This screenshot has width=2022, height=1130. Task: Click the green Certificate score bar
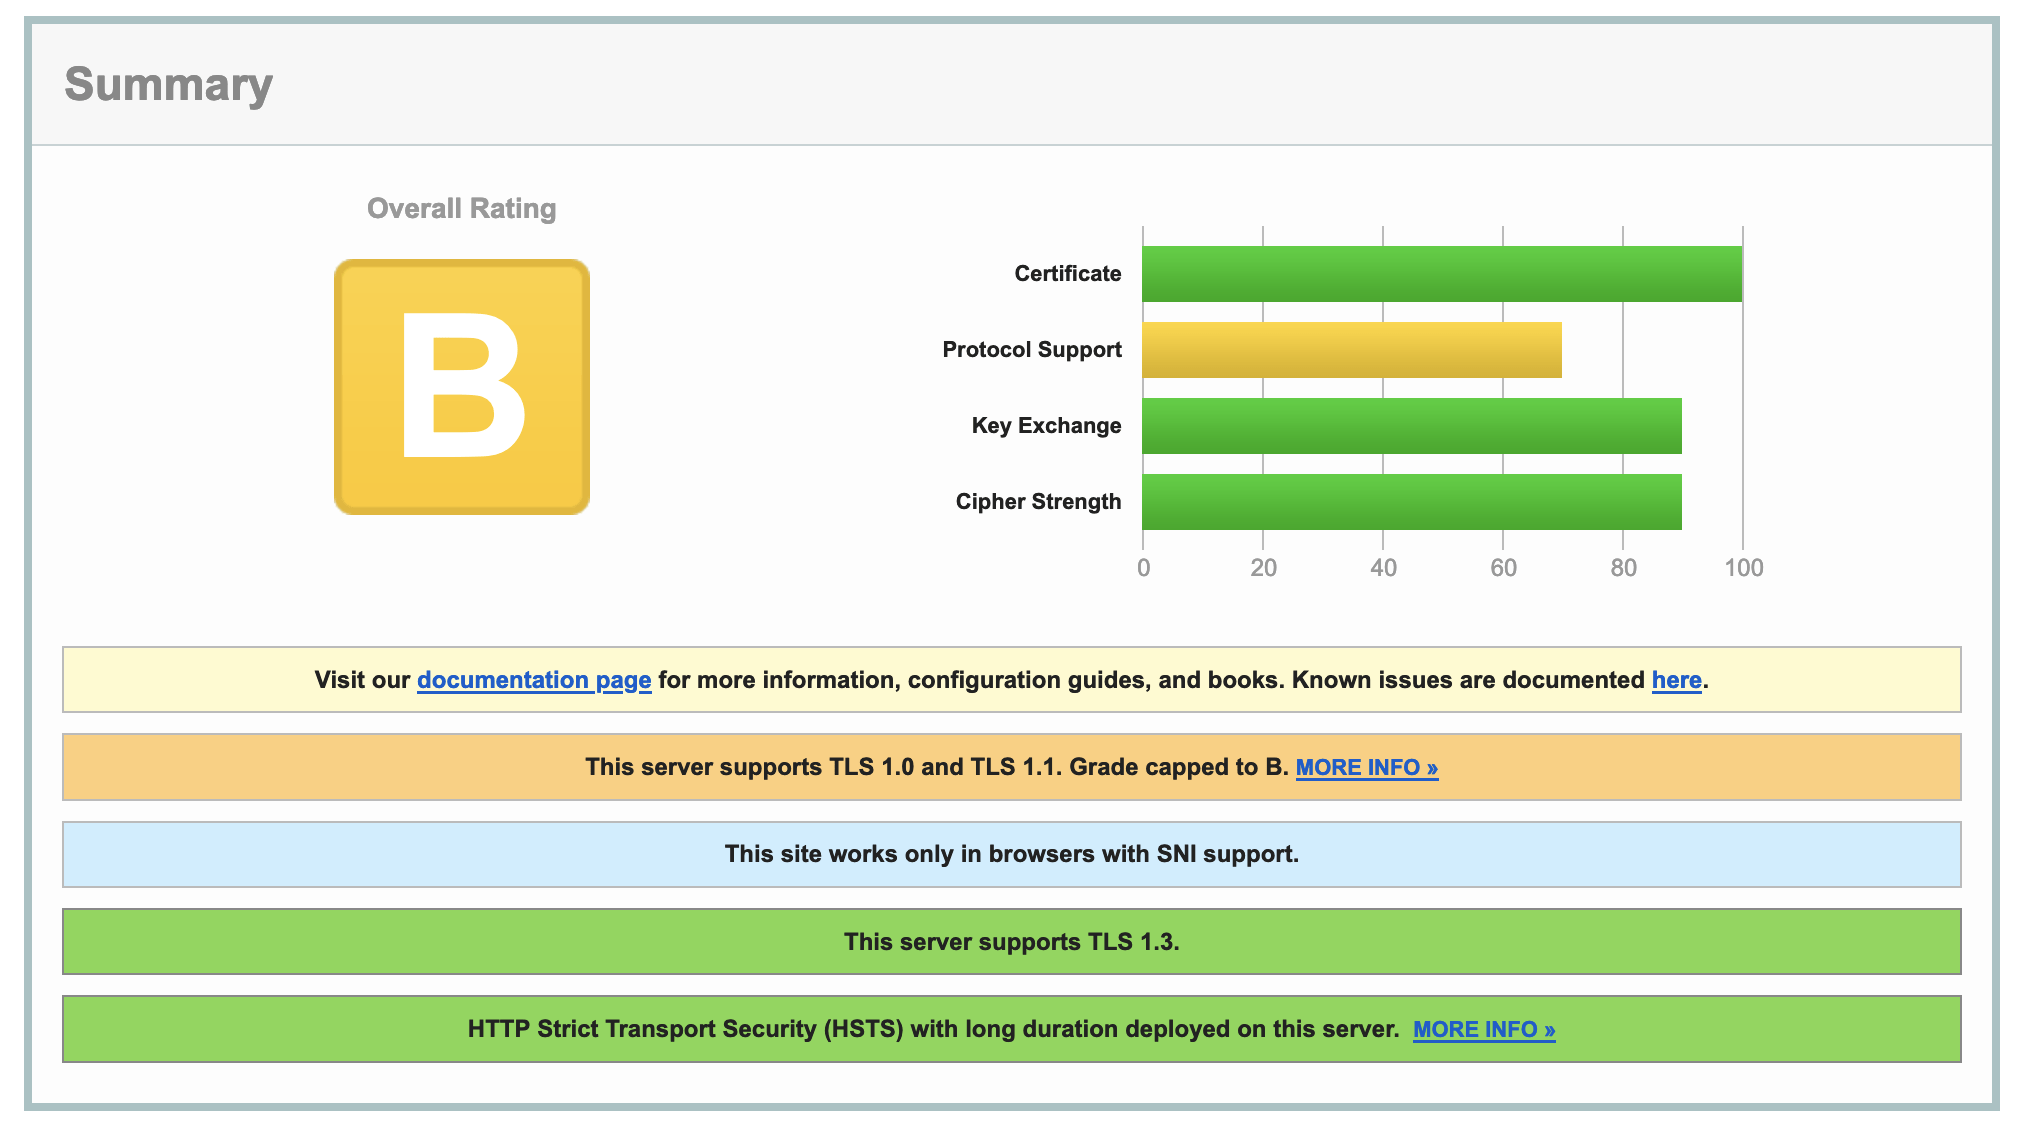click(1442, 274)
